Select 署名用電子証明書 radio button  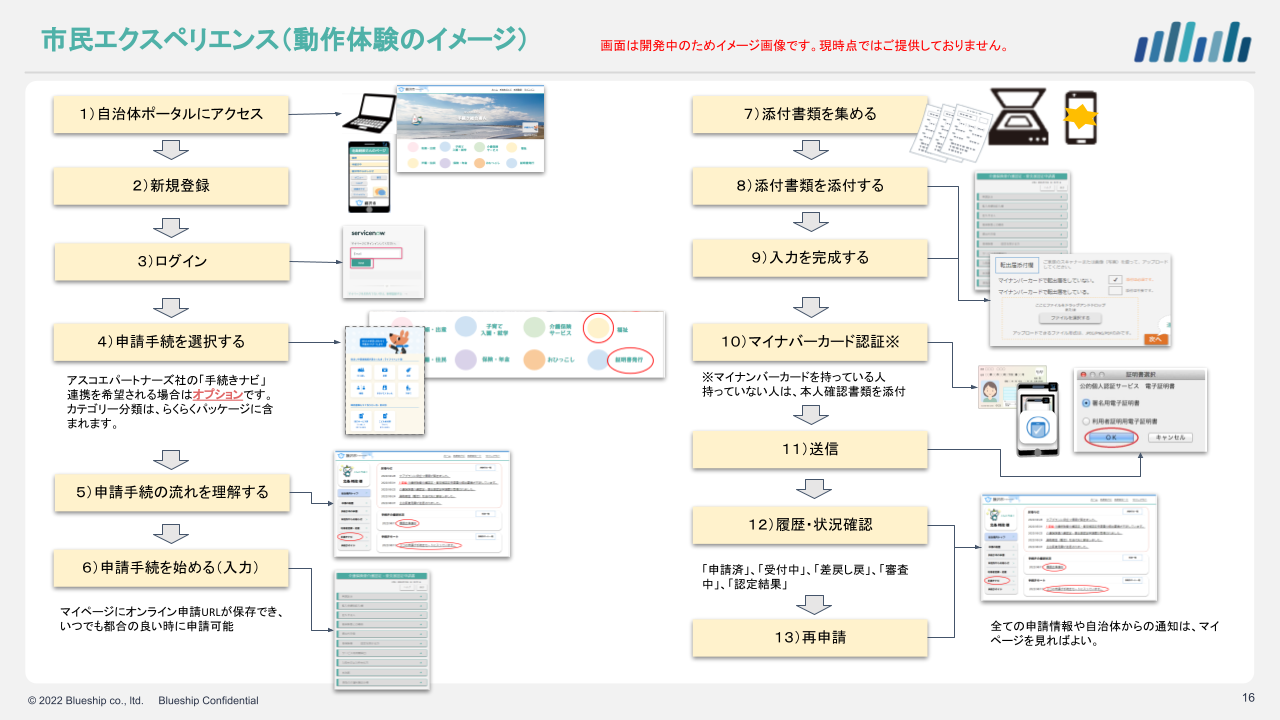(1086, 403)
